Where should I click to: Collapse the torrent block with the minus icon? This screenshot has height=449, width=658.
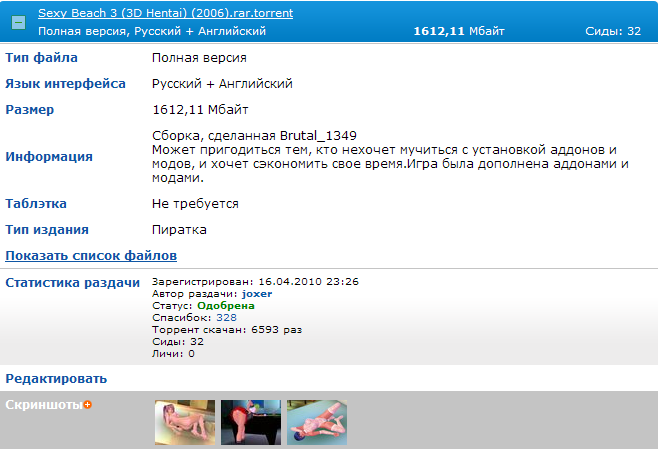[18, 22]
